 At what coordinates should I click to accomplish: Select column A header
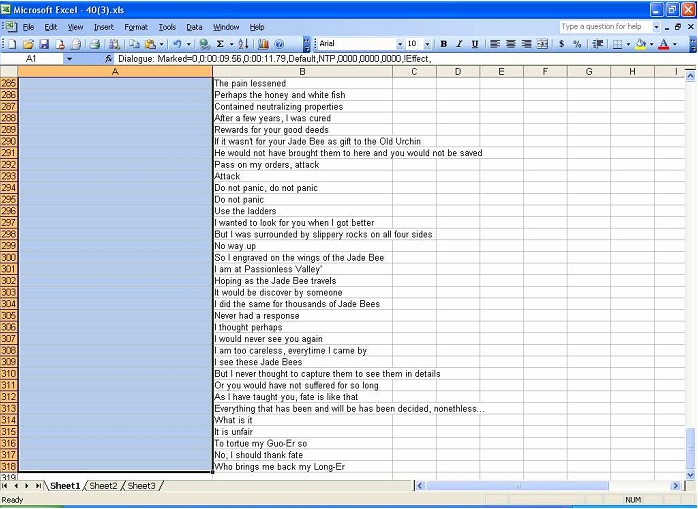pos(115,72)
